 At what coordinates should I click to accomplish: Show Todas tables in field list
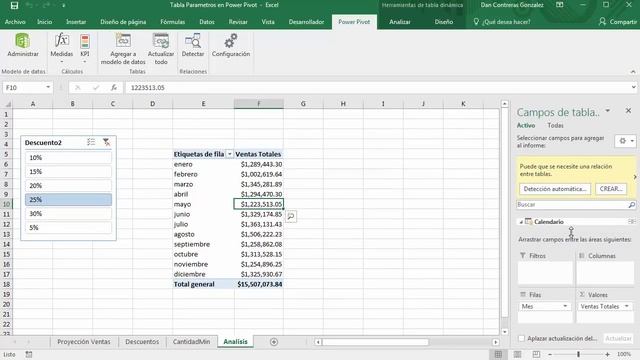pos(555,125)
